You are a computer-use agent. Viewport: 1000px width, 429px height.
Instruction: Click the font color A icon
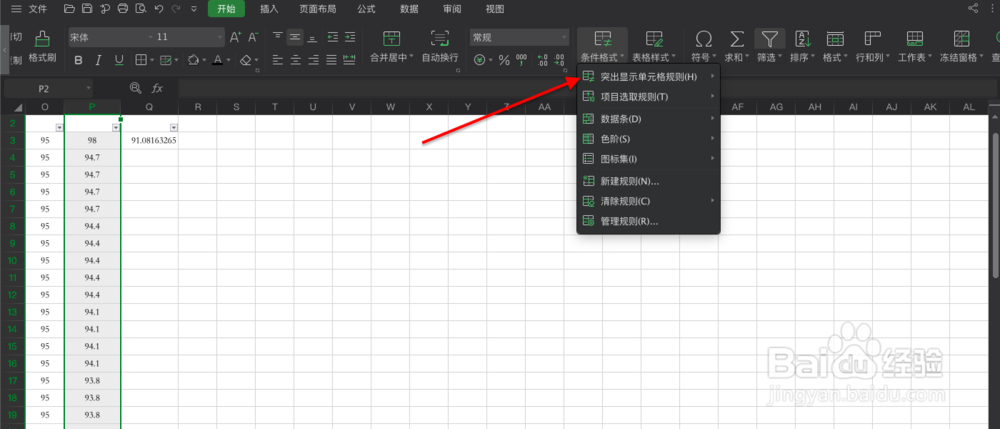218,60
